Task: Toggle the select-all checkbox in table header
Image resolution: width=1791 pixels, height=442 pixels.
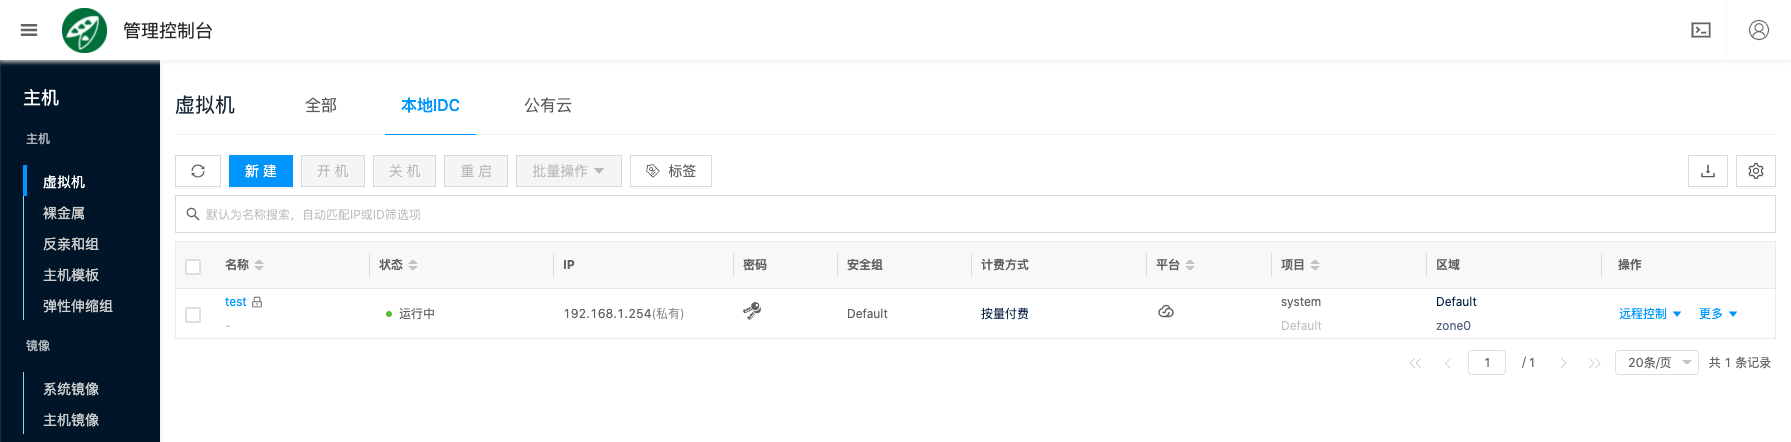Action: (193, 266)
